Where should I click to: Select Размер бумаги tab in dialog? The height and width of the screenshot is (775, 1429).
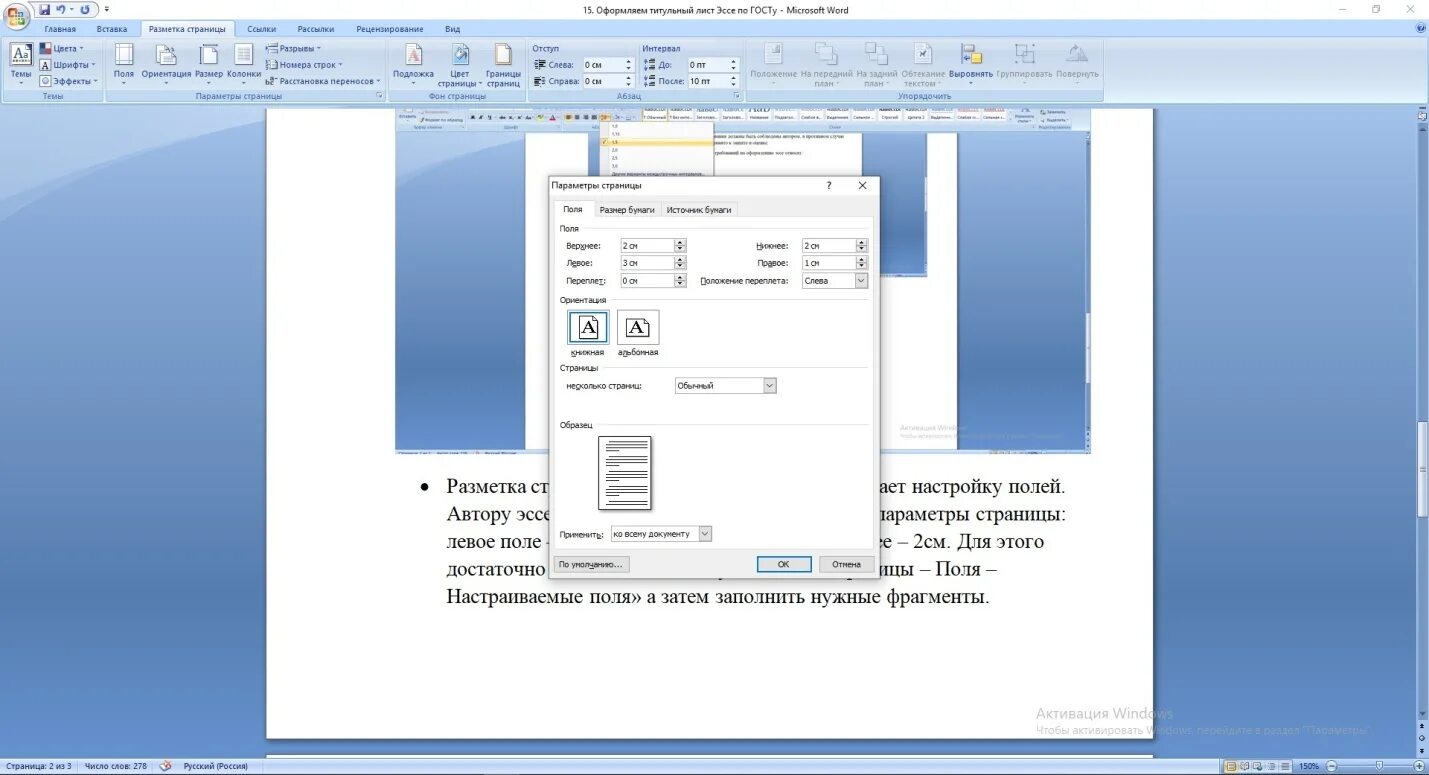[x=627, y=210]
